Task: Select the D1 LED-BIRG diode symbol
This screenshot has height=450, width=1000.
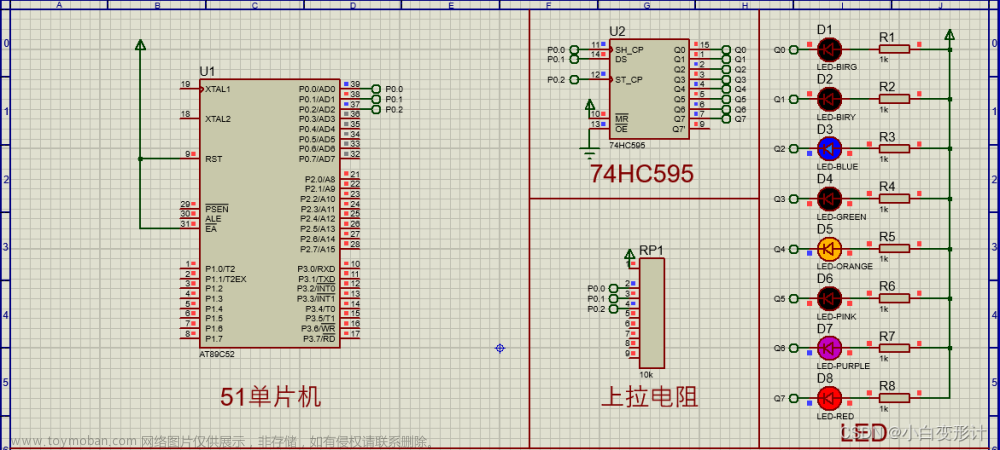Action: pyautogui.click(x=829, y=49)
